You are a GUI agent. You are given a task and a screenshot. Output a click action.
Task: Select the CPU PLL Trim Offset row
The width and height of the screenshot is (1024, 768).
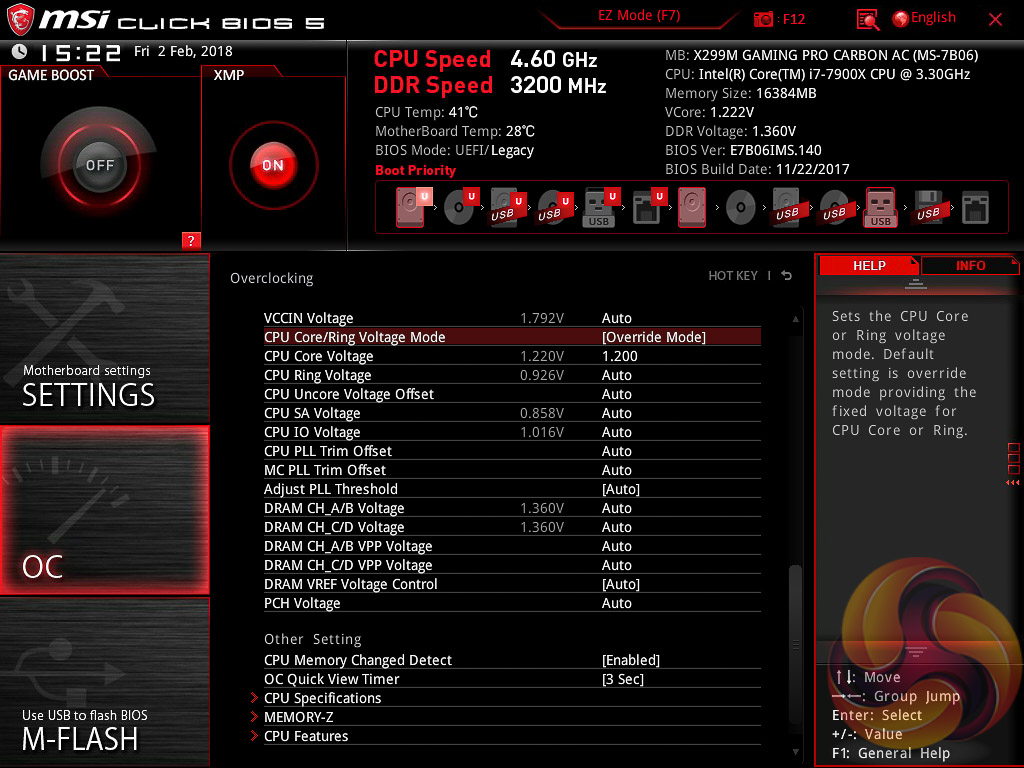(x=512, y=451)
